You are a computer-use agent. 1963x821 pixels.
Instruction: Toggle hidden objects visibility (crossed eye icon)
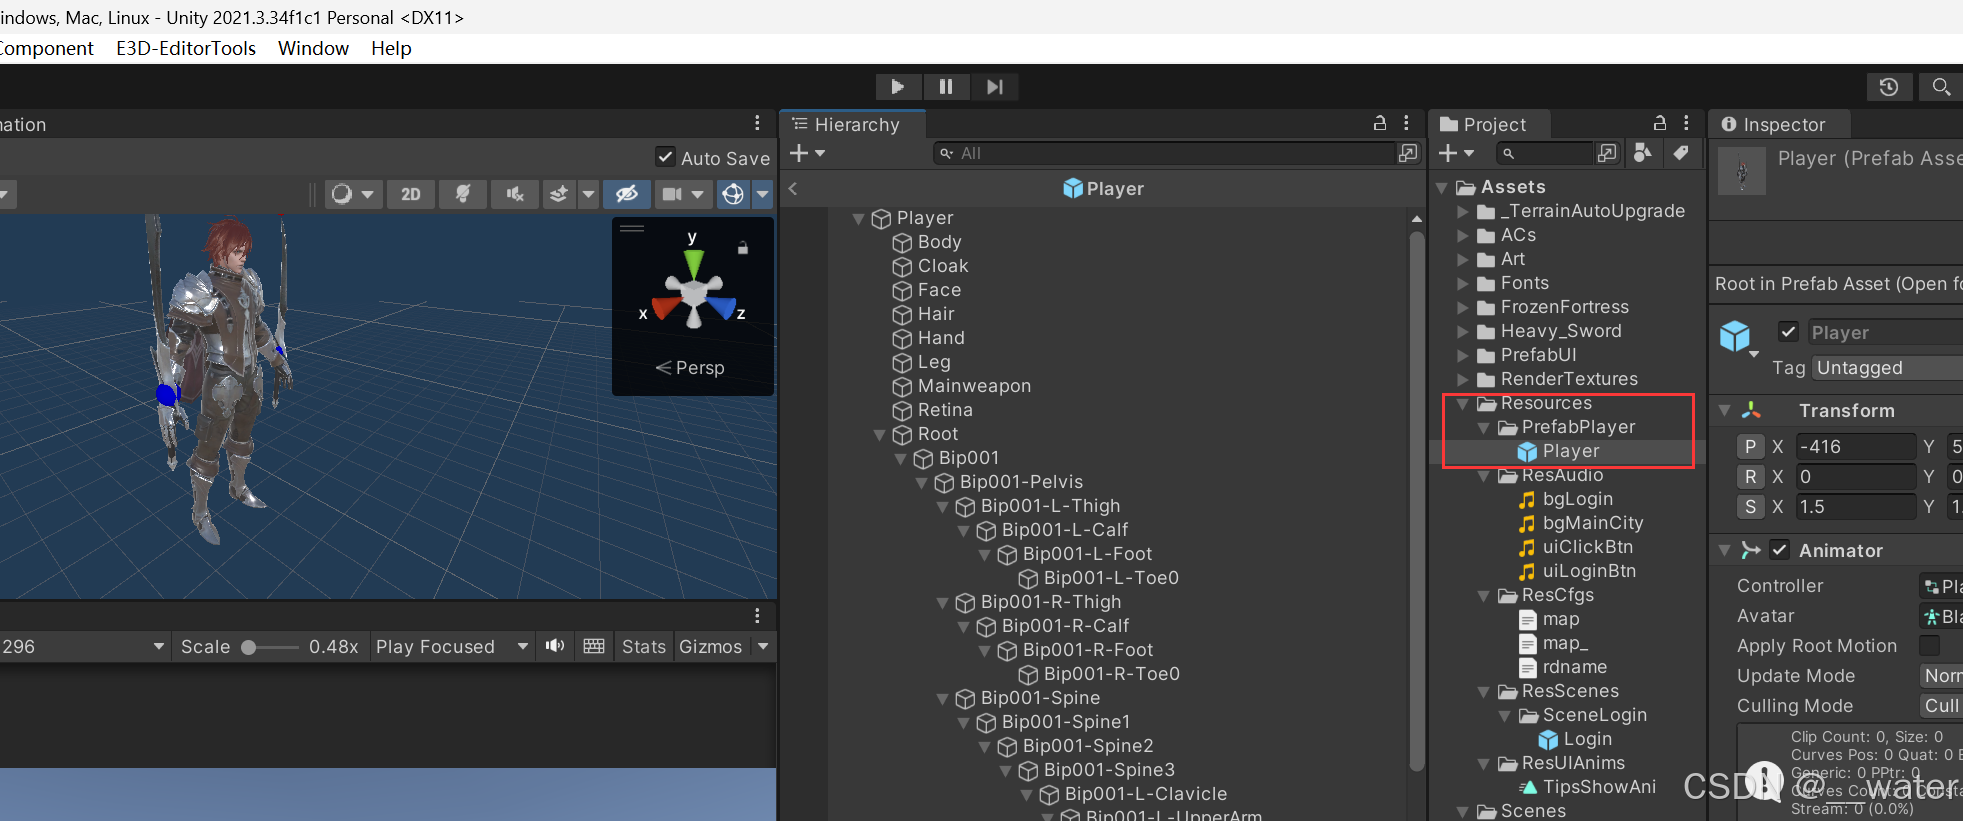point(627,194)
